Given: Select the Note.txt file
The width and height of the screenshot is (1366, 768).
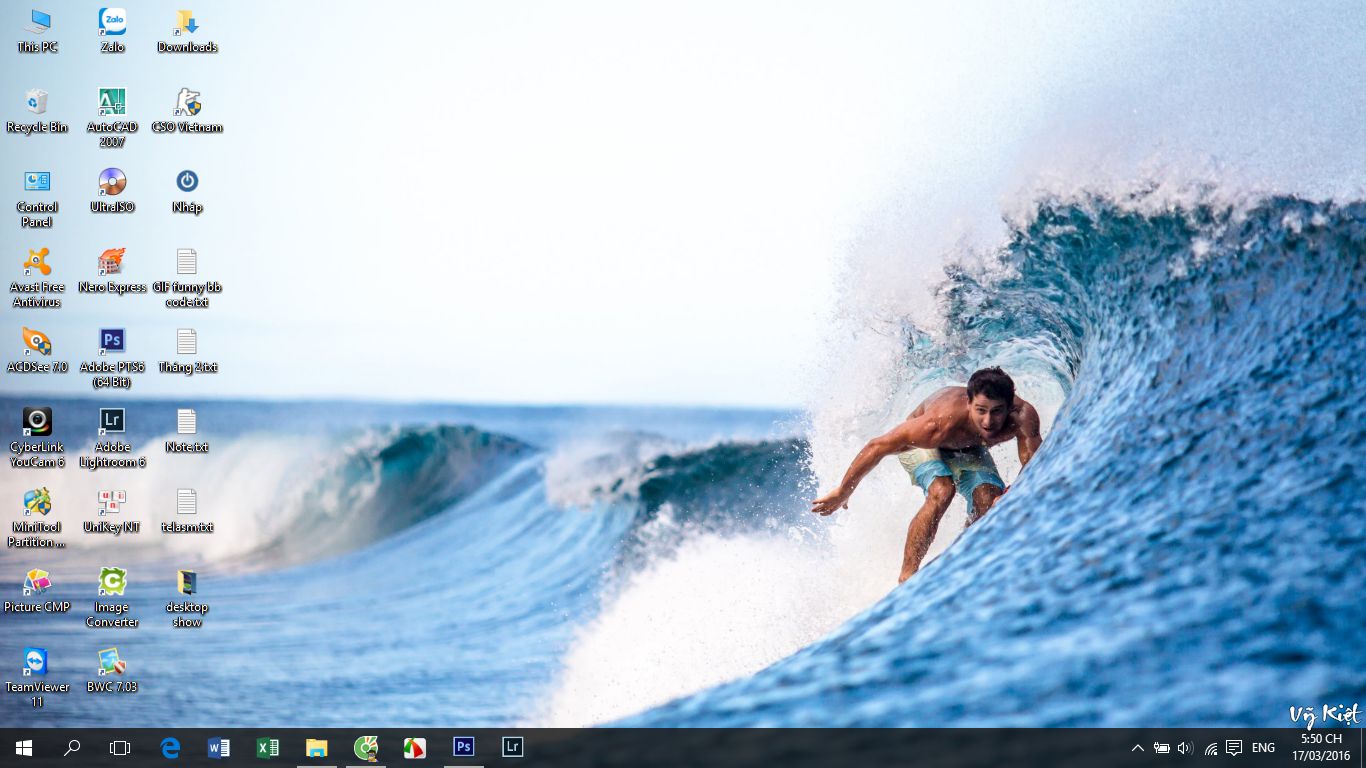Looking at the screenshot, I should (x=187, y=431).
